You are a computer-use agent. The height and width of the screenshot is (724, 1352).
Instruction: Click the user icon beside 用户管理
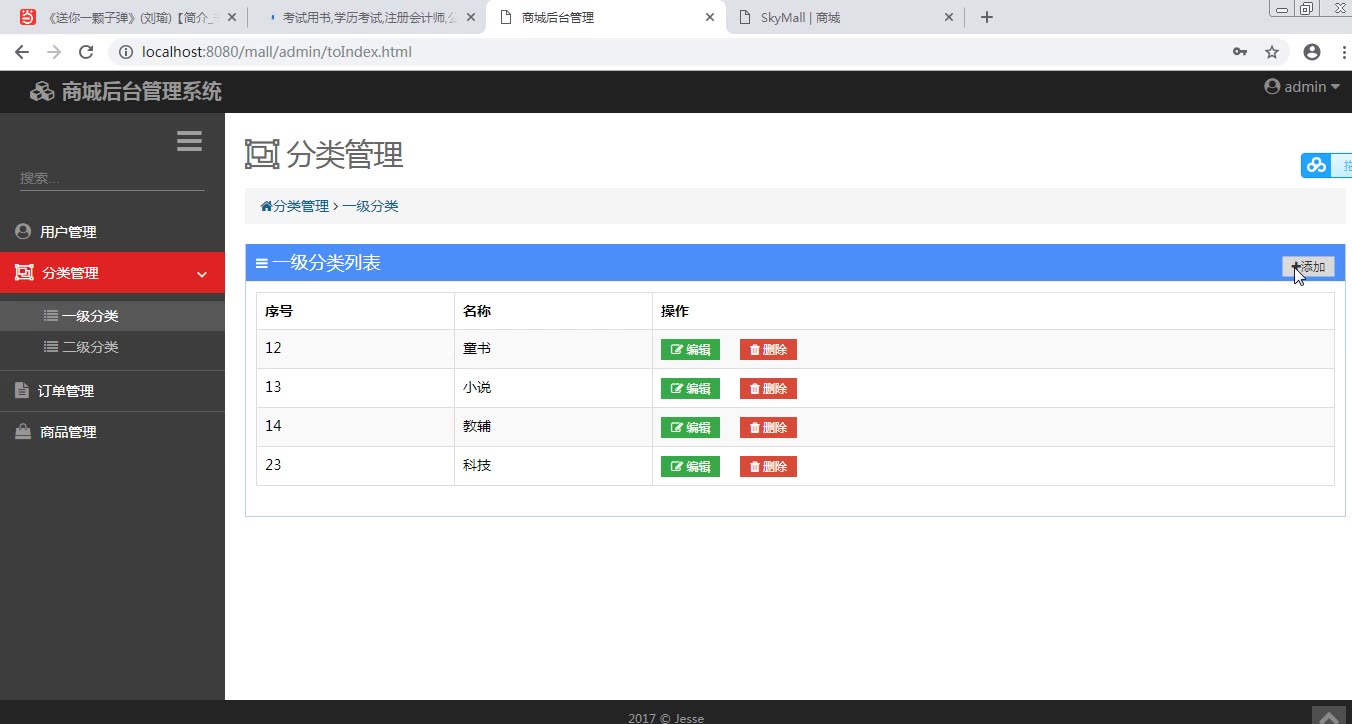(23, 231)
